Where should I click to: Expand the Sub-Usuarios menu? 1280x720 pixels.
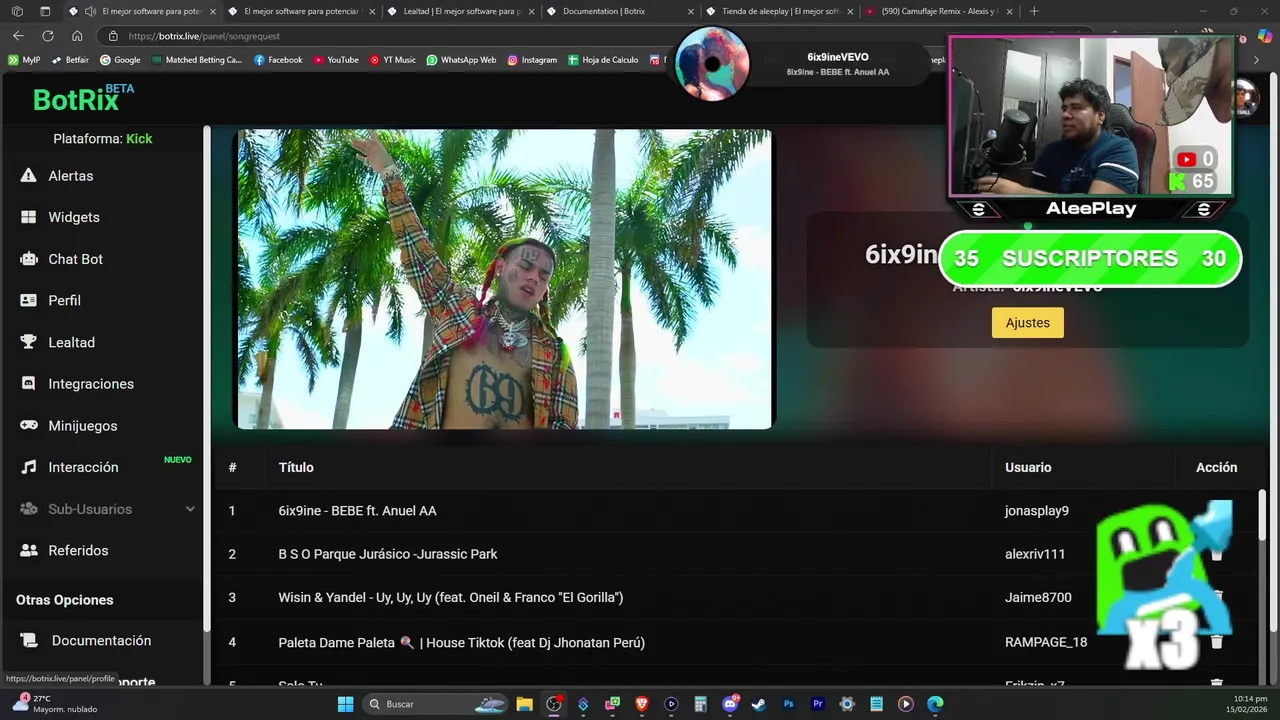pos(106,509)
